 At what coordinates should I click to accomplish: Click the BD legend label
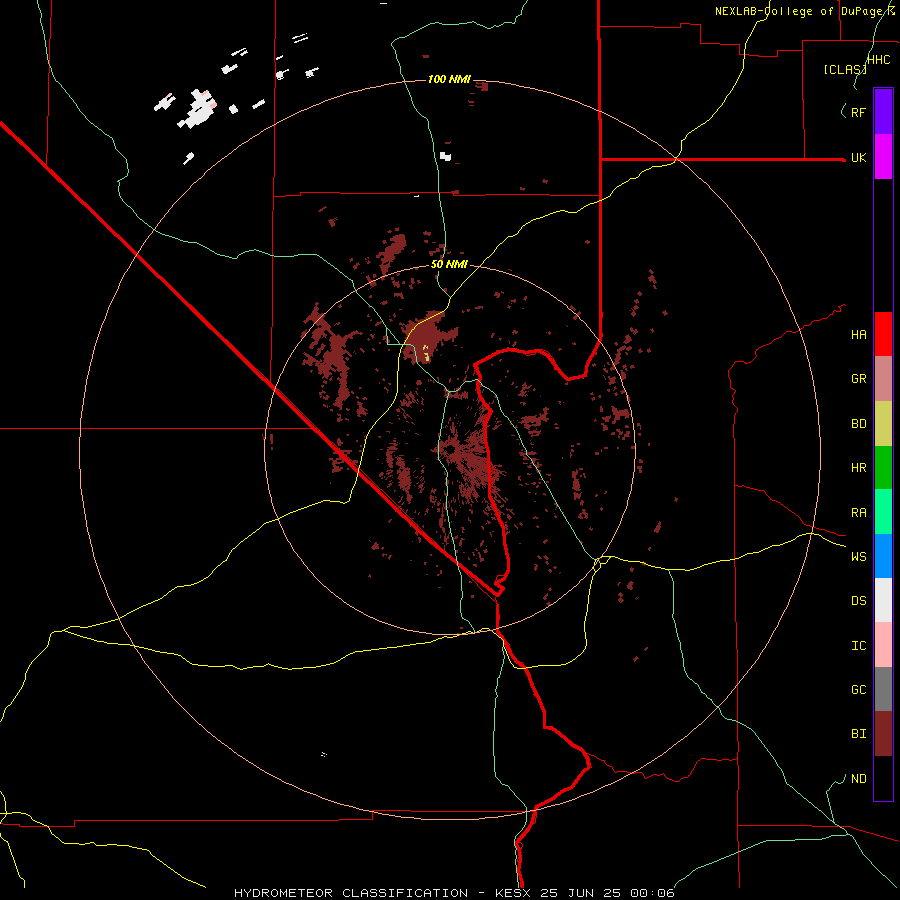coord(858,424)
